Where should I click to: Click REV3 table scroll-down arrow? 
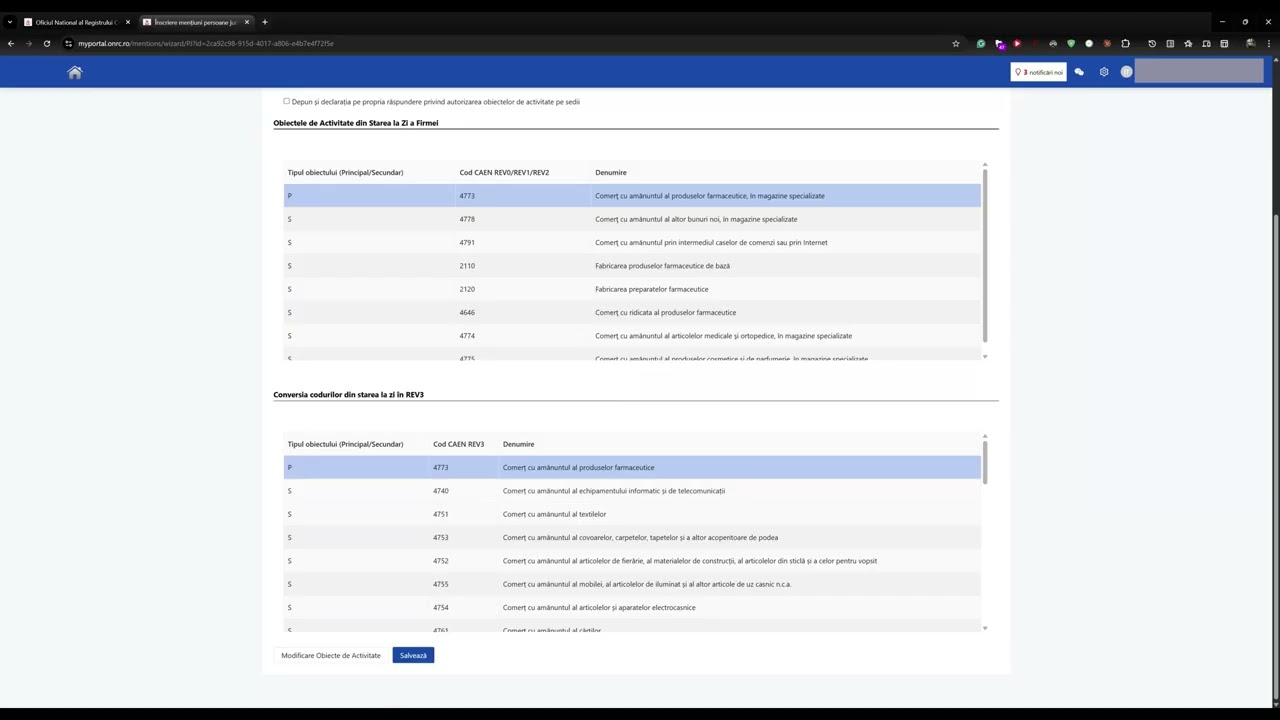985,628
